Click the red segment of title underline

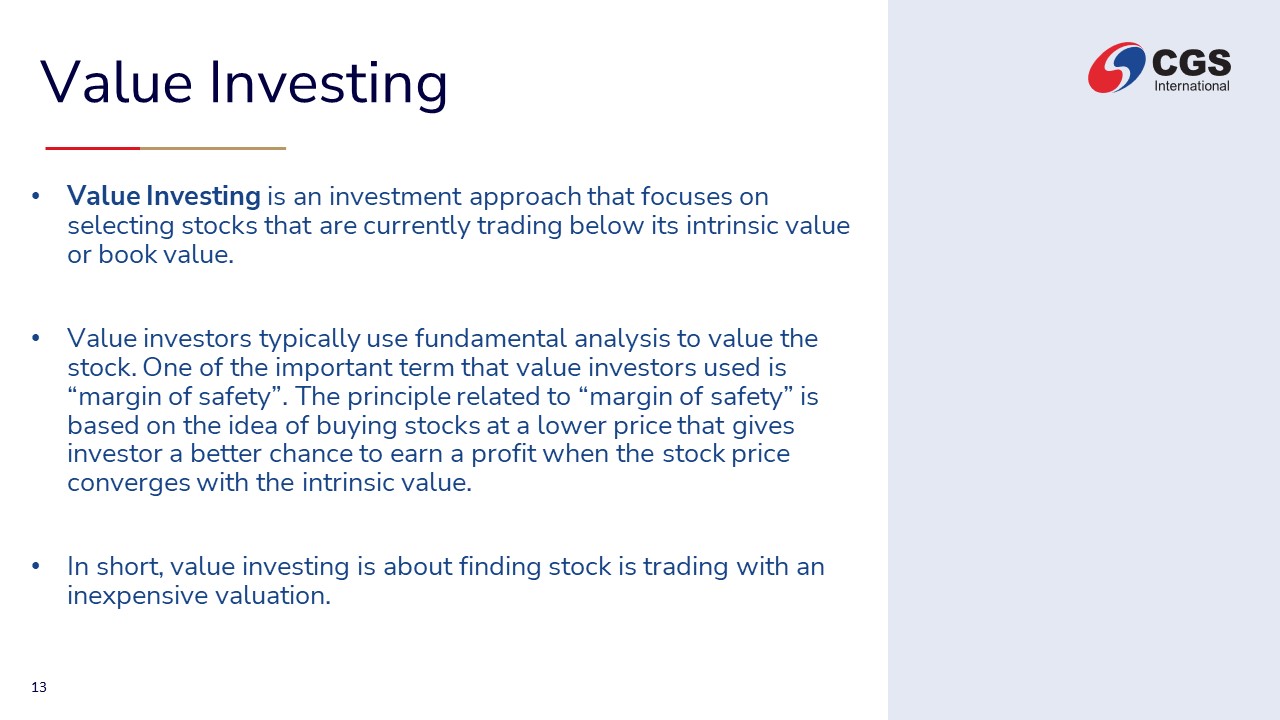click(x=92, y=148)
